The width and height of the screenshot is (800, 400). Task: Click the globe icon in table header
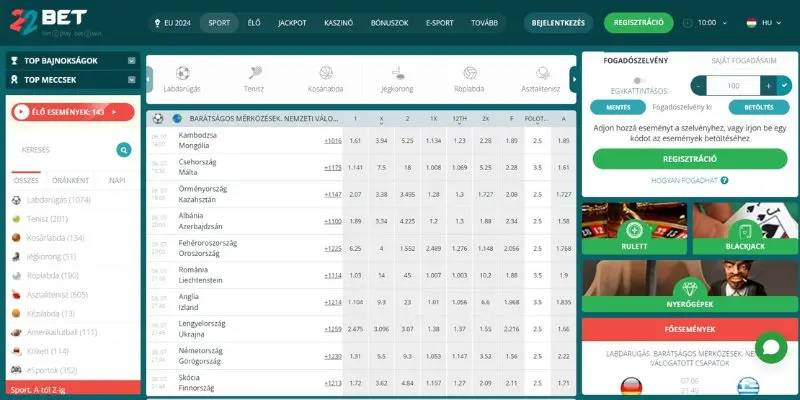coord(177,118)
